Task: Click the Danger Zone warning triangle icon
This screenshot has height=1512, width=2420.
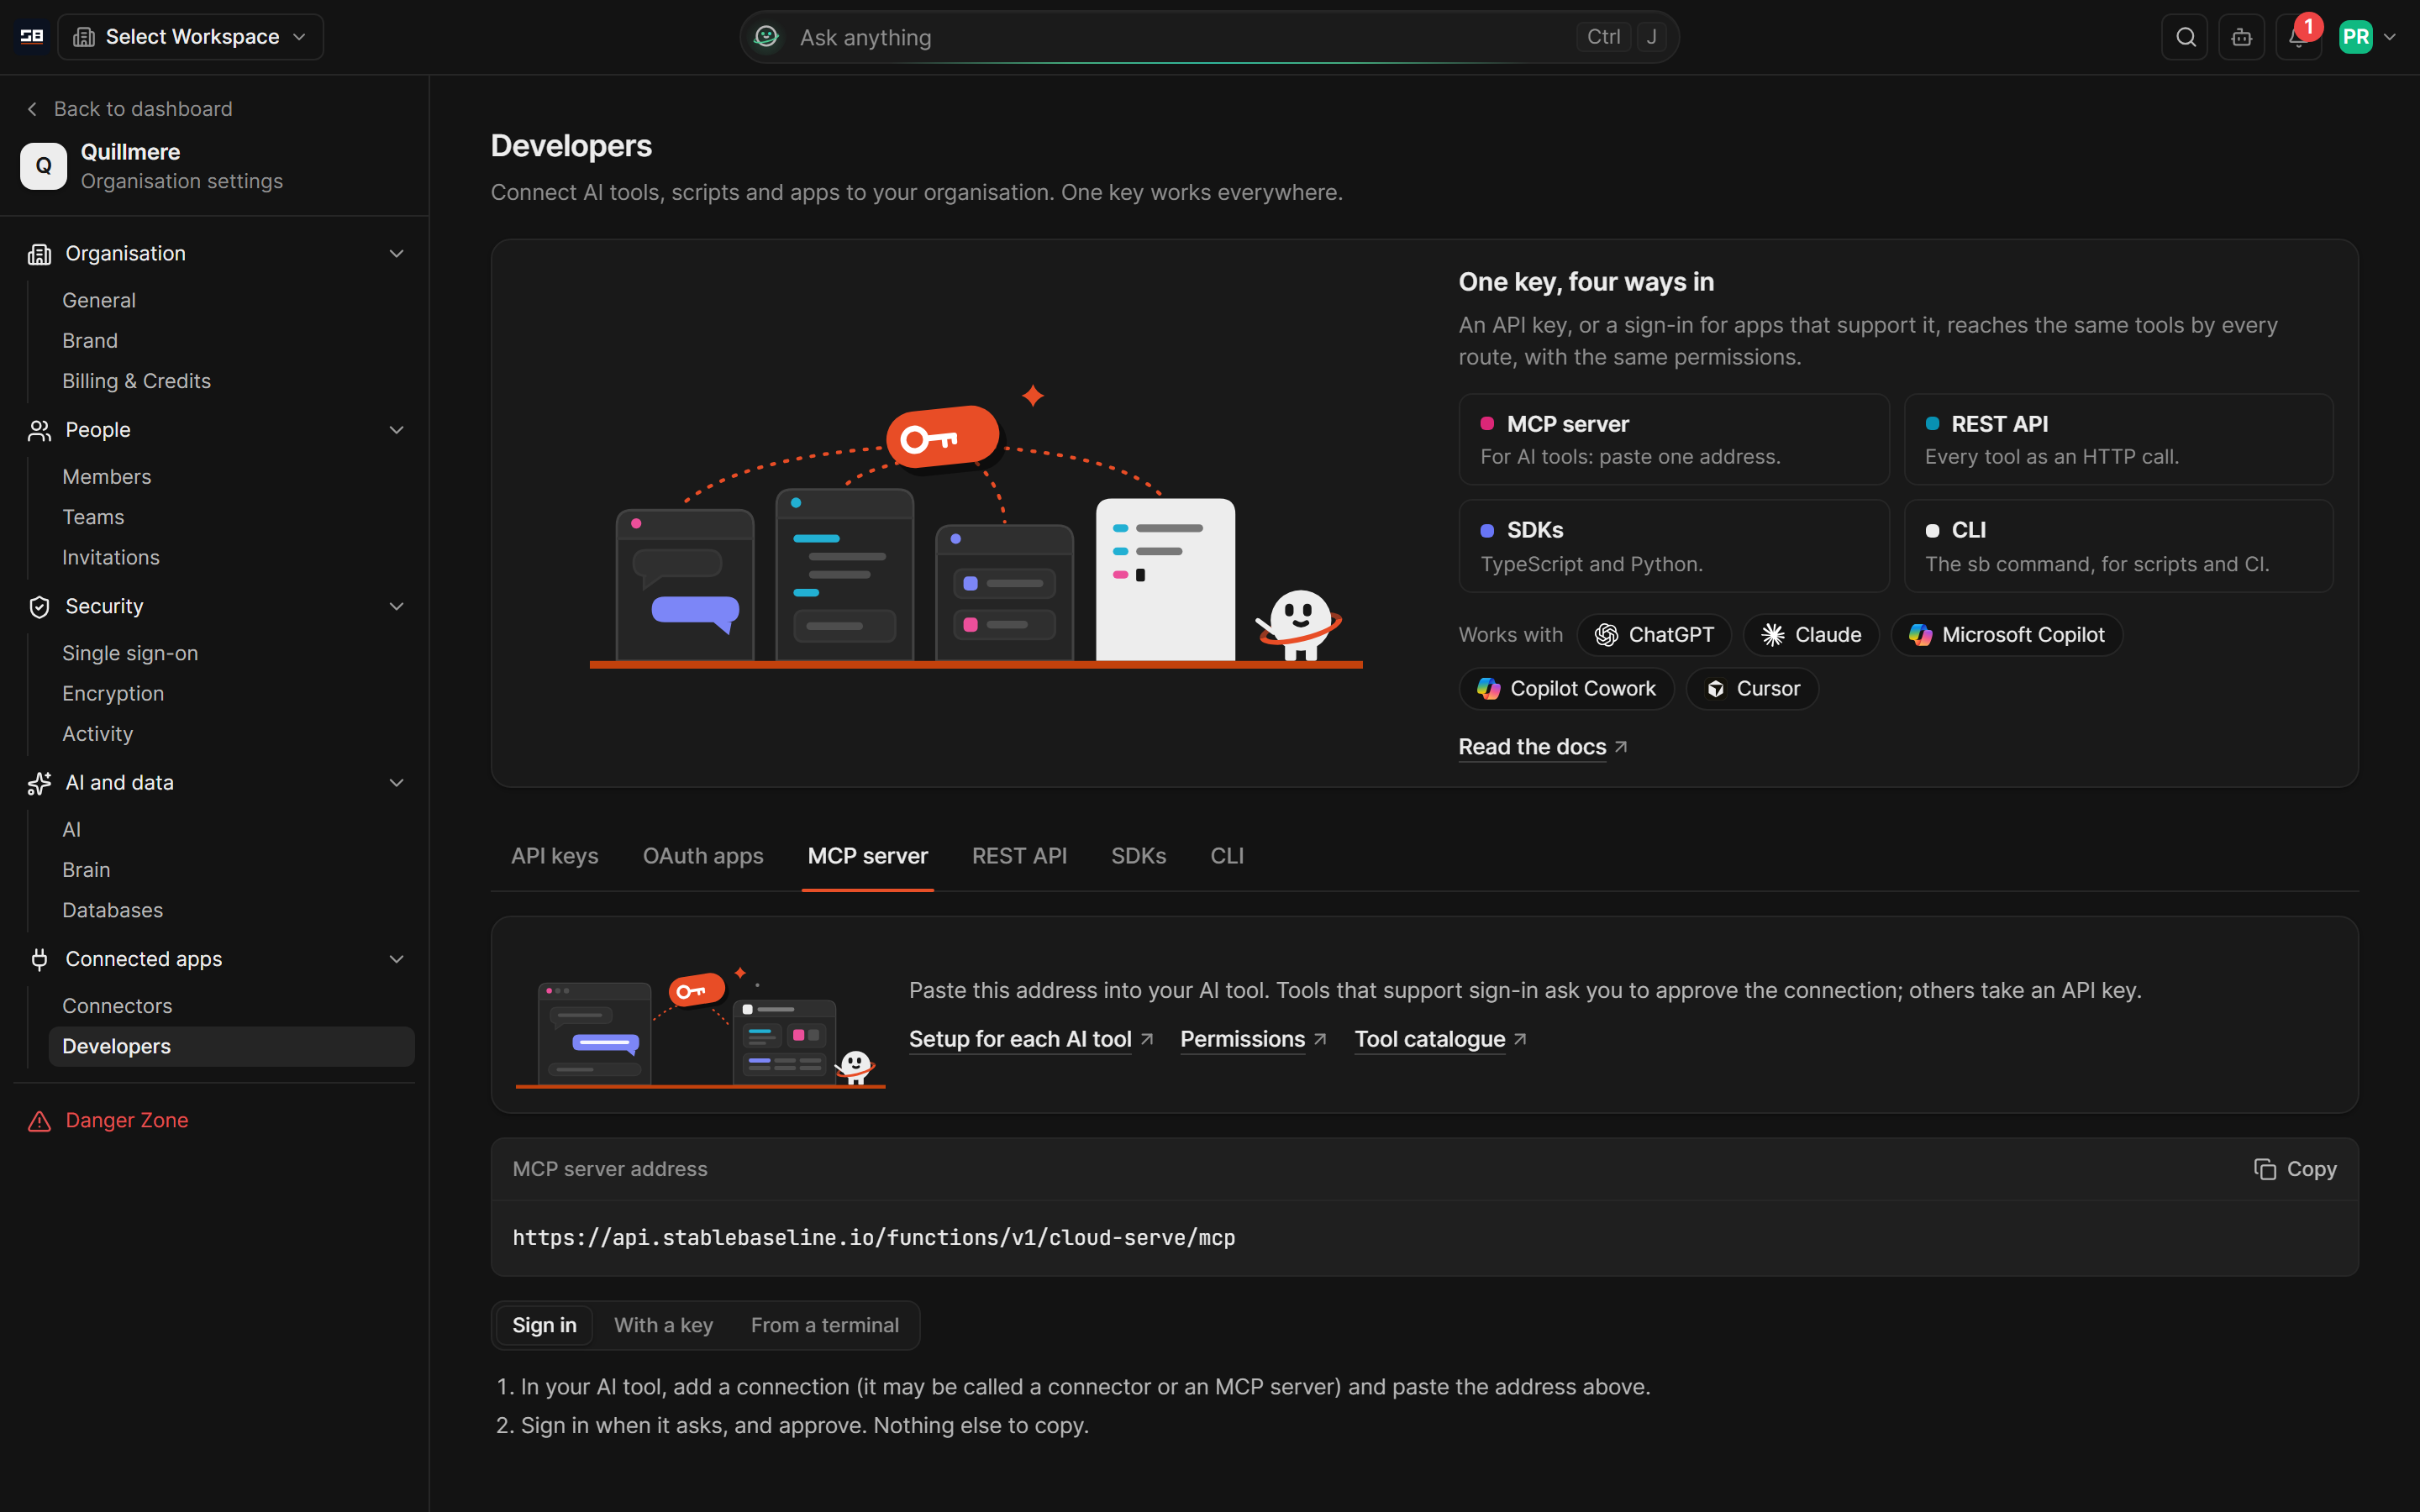Action: tap(39, 1121)
